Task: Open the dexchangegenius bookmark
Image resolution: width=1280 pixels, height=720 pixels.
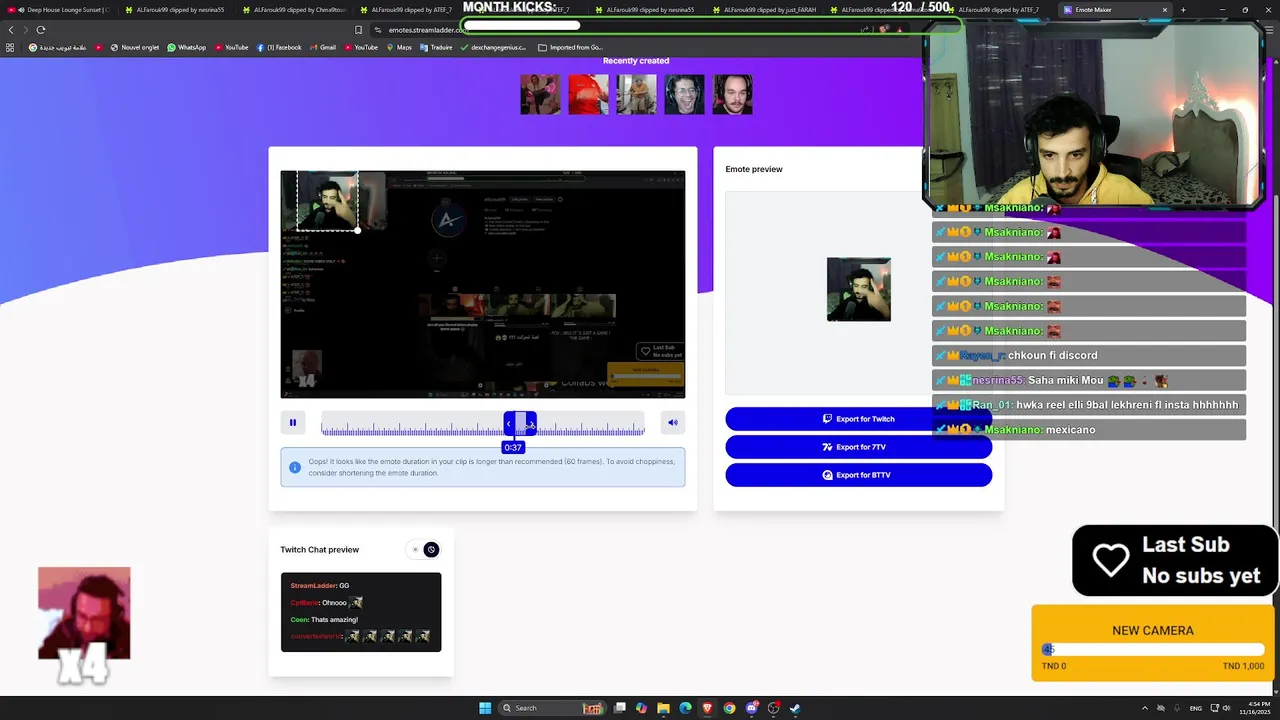Action: click(494, 47)
